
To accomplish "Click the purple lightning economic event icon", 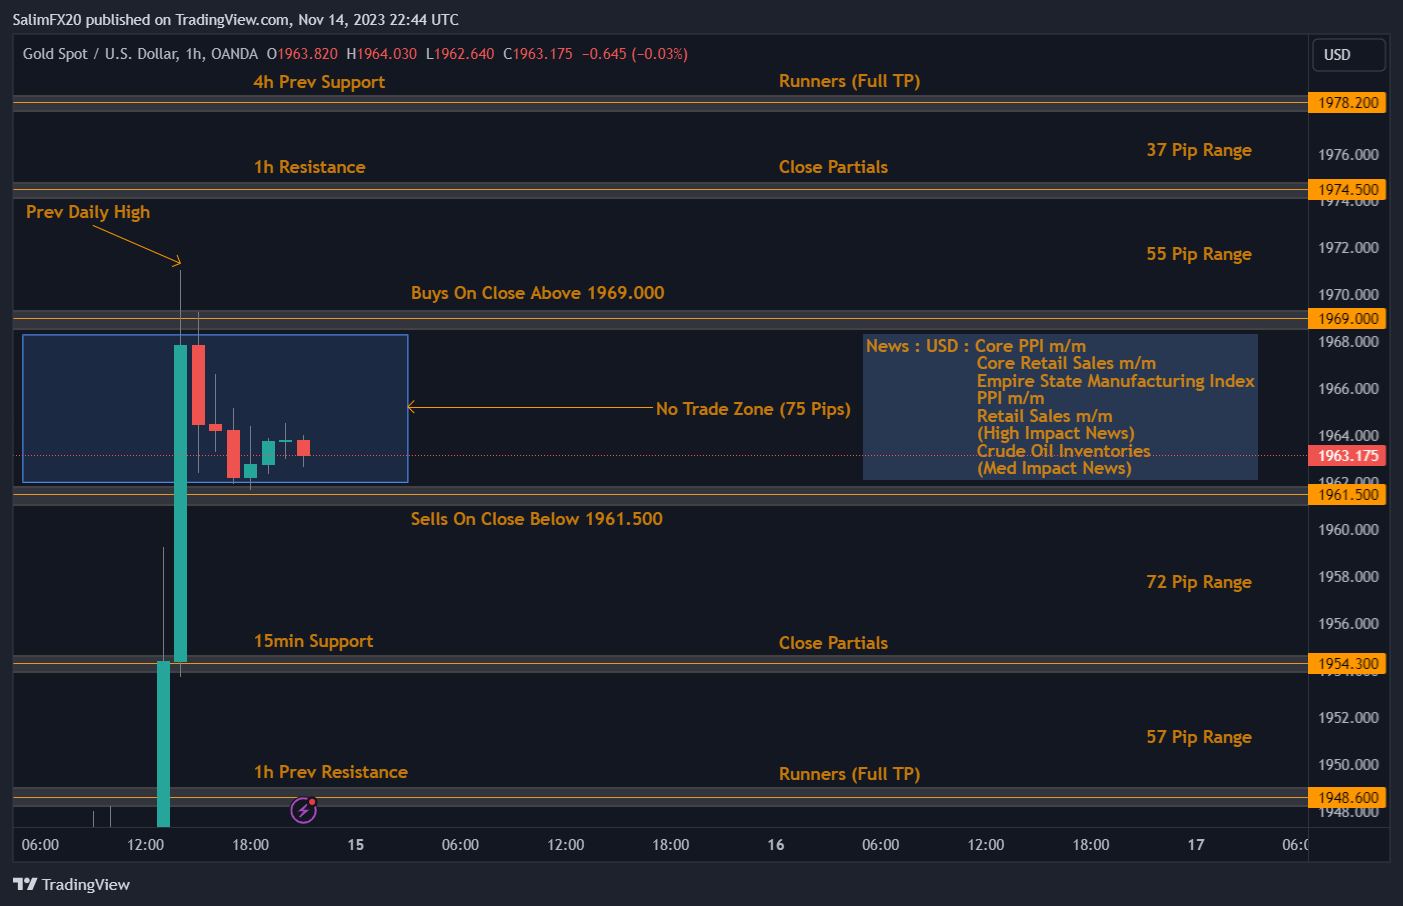I will pyautogui.click(x=304, y=810).
